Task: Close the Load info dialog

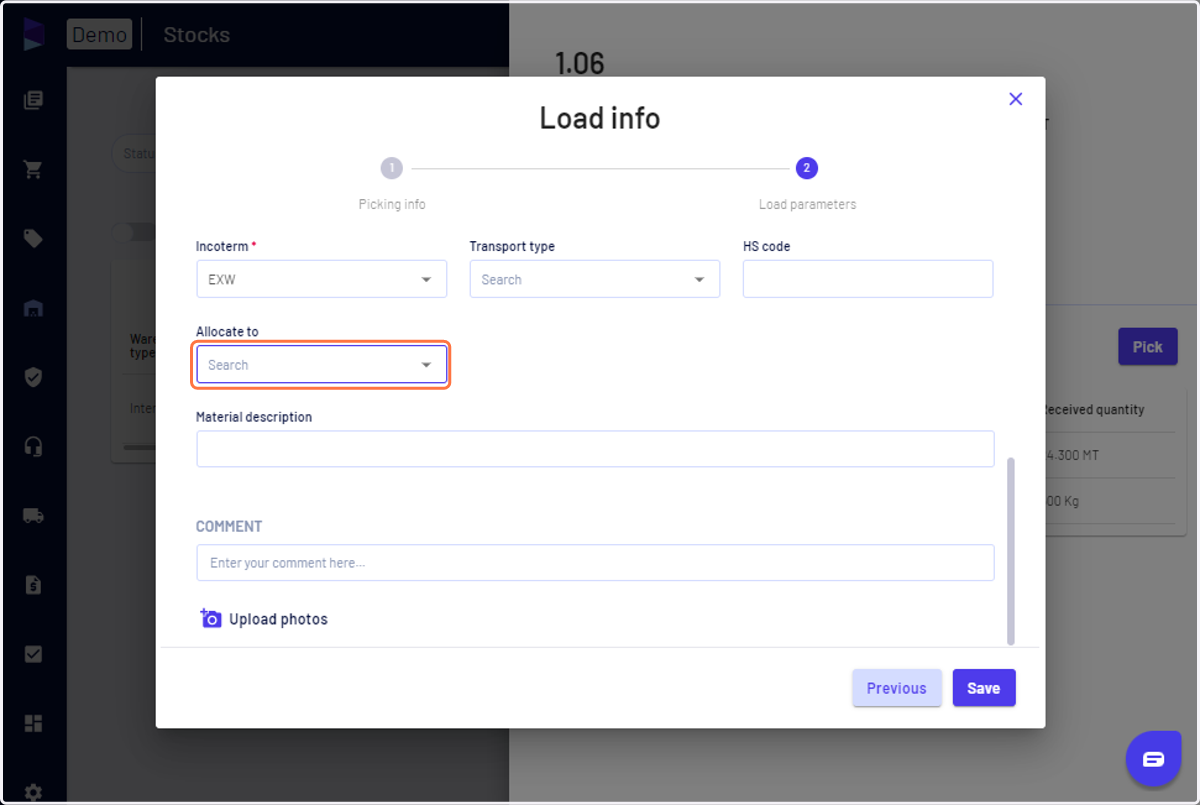Action: (1015, 99)
